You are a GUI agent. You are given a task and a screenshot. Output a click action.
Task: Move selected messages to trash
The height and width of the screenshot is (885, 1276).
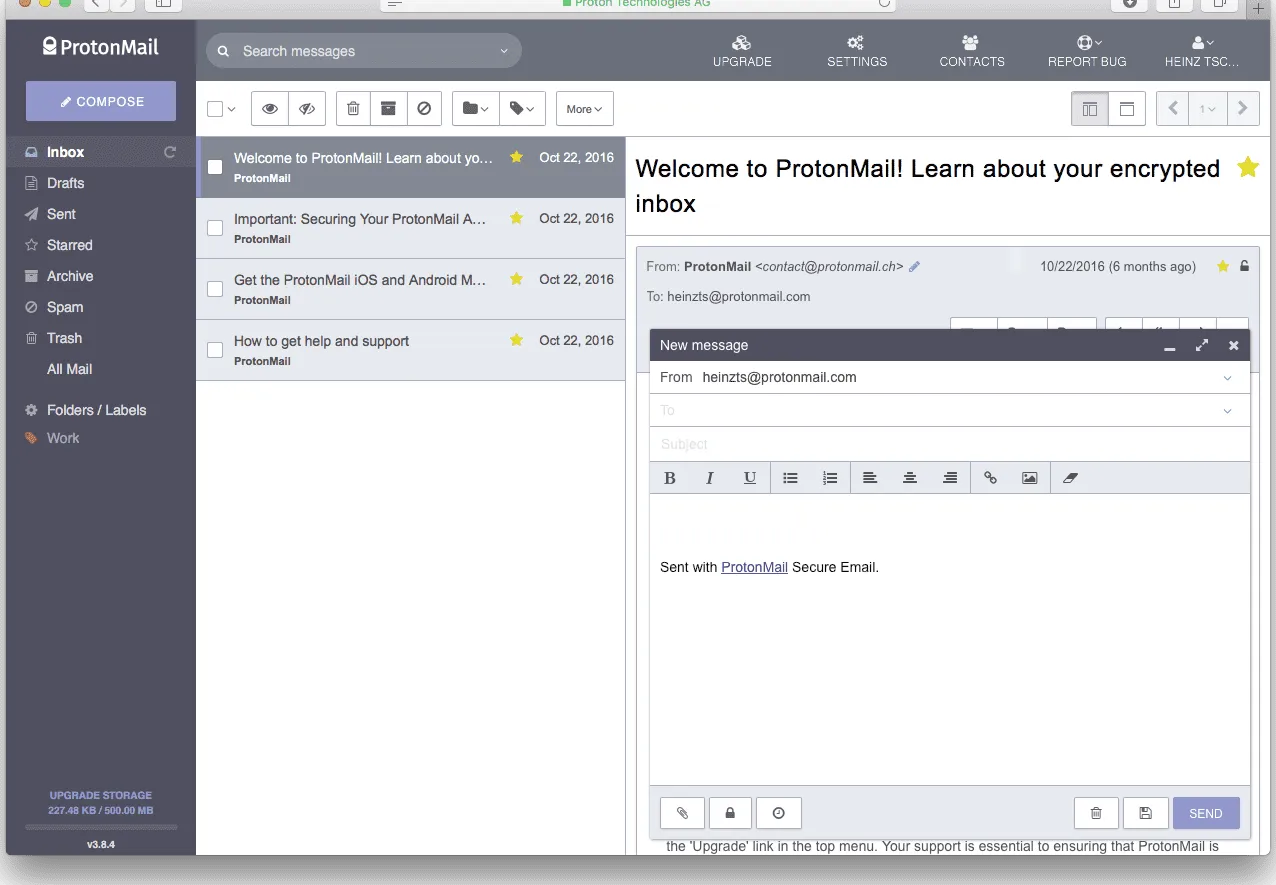[352, 108]
